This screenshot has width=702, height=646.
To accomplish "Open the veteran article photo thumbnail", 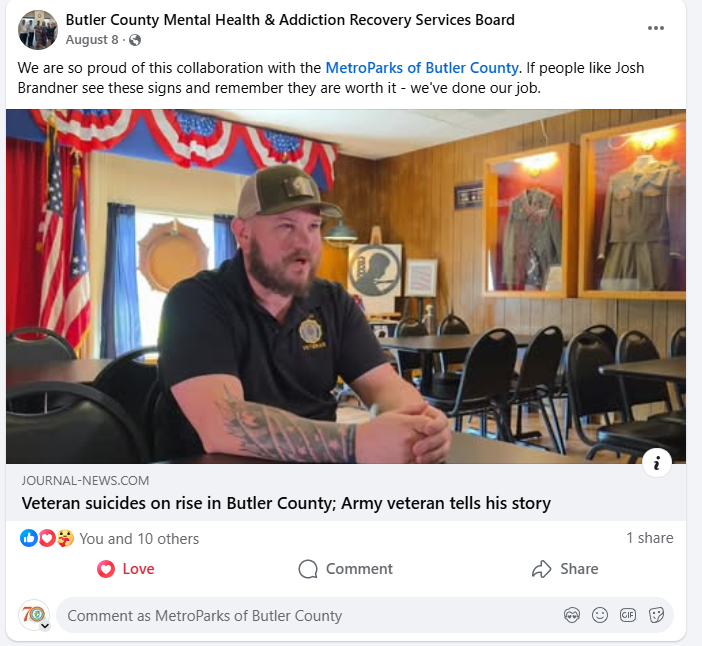I will point(346,287).
